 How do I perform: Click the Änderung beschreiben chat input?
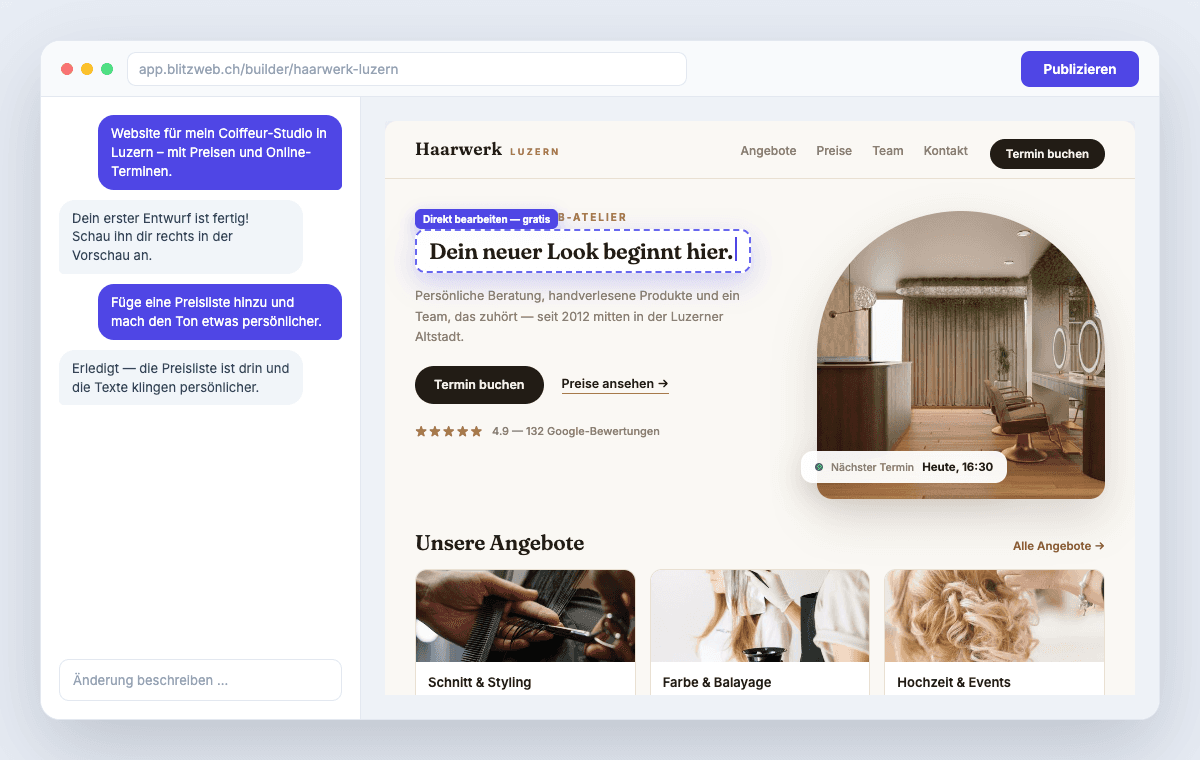200,680
